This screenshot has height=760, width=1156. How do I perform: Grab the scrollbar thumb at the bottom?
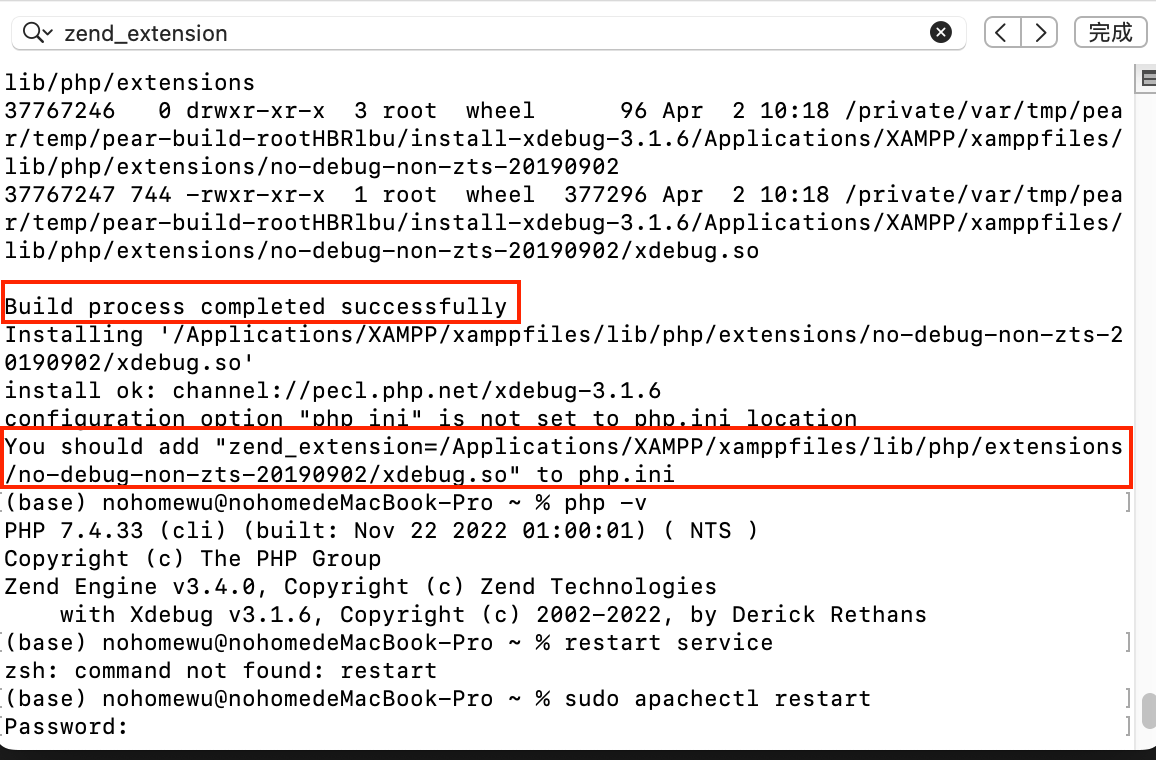click(x=1146, y=712)
